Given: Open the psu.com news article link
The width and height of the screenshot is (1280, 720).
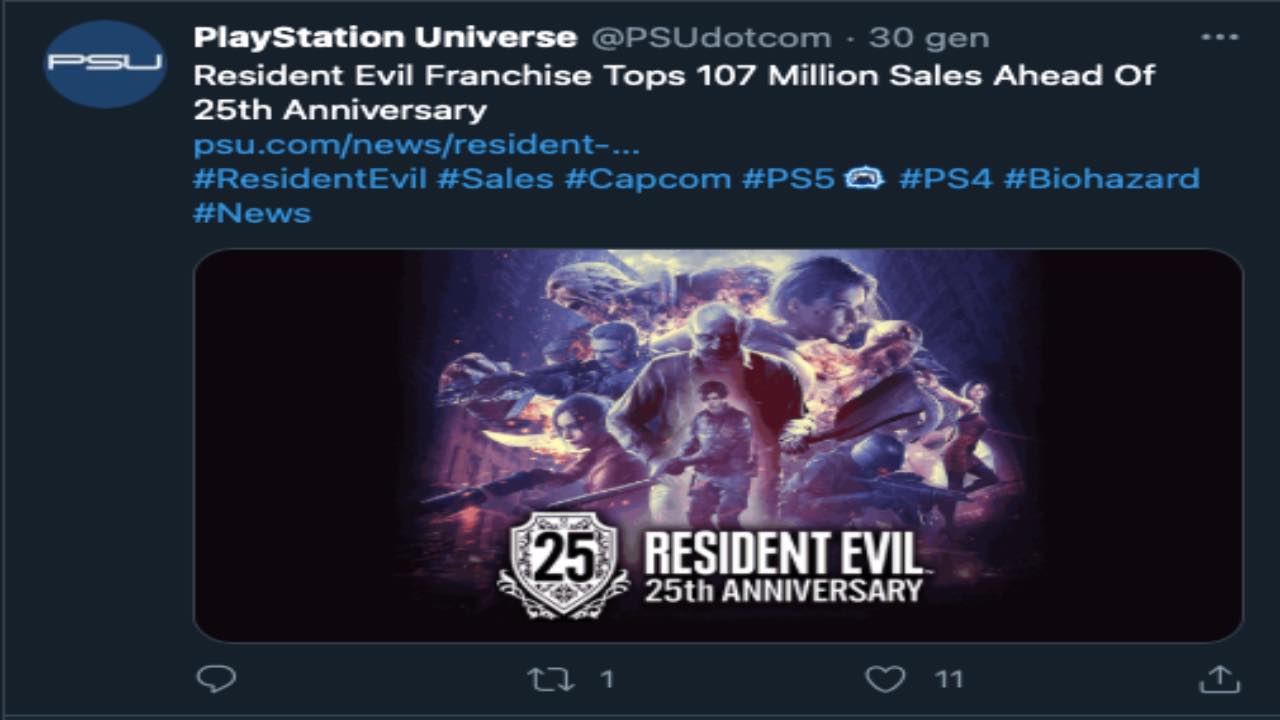Looking at the screenshot, I should point(416,144).
